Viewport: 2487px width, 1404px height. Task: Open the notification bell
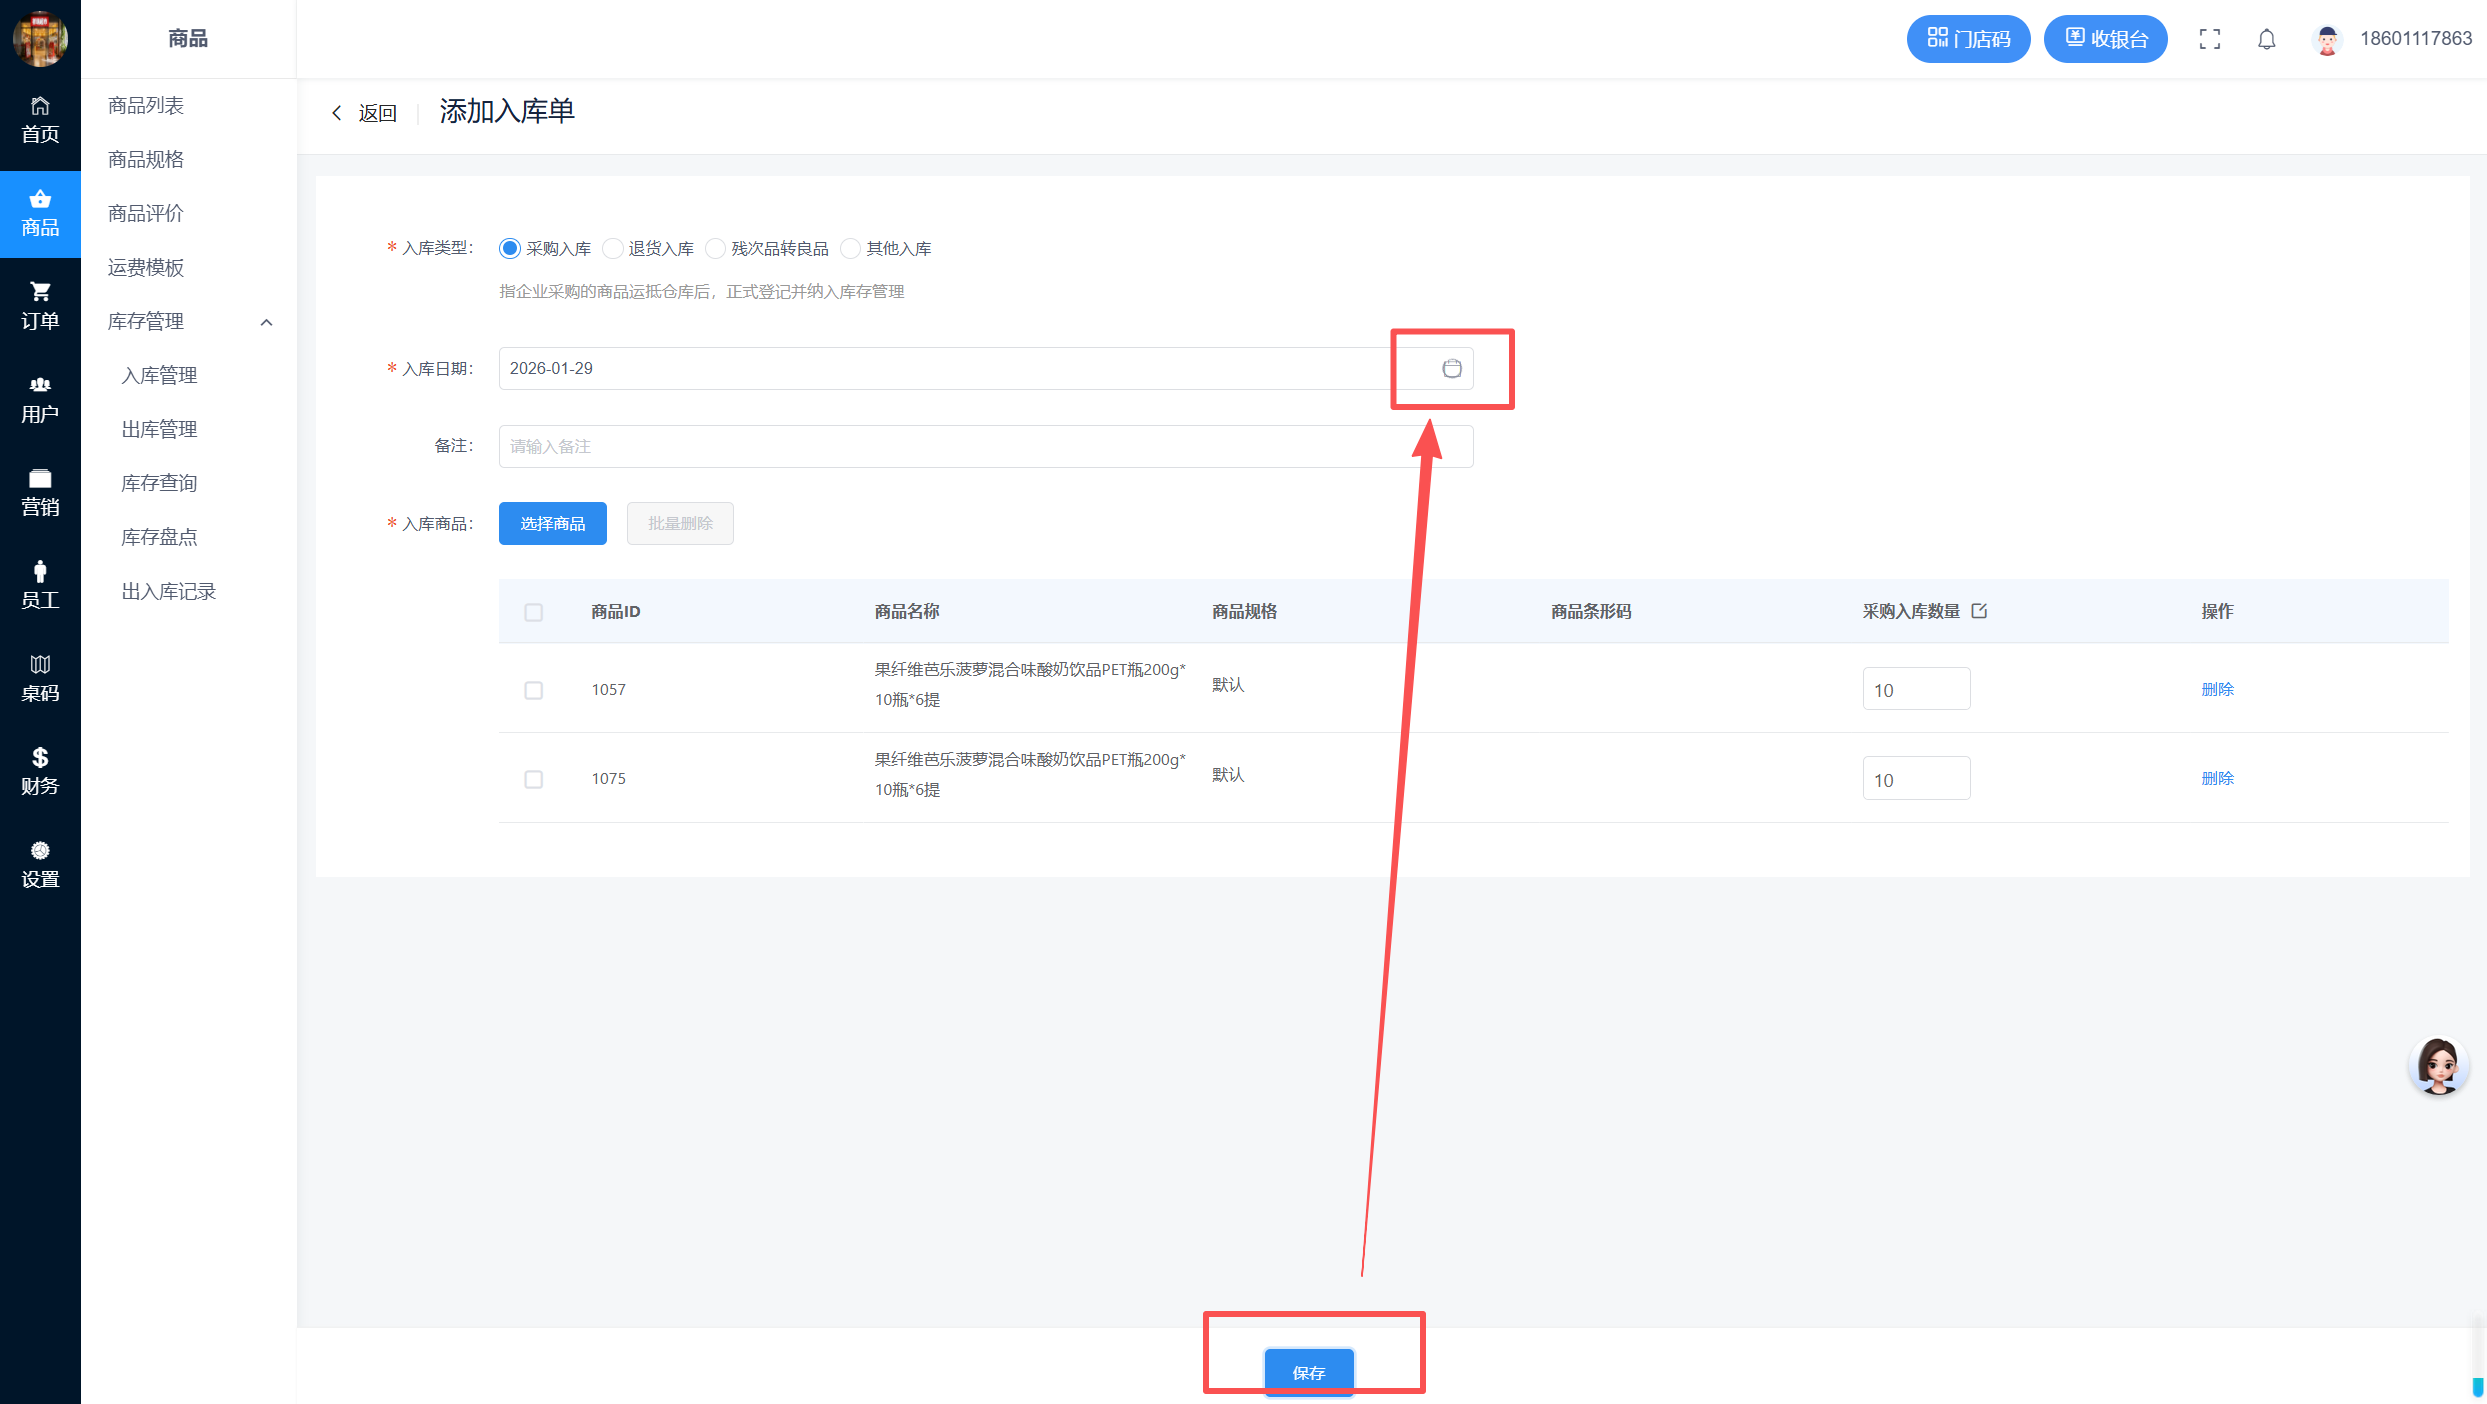coord(2266,39)
